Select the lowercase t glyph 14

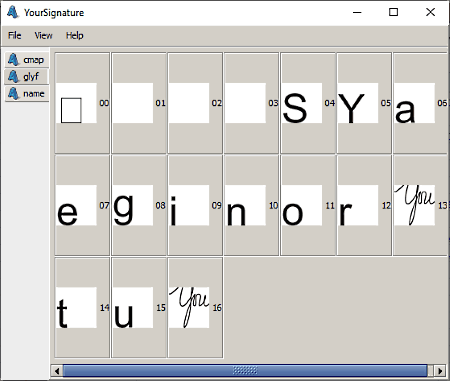pyautogui.click(x=82, y=308)
